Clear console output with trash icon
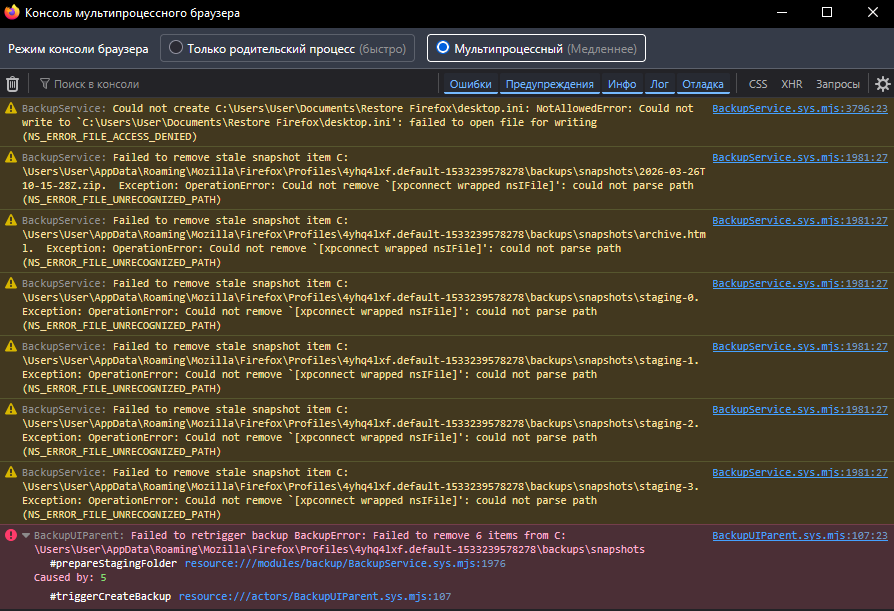894x611 pixels. [x=13, y=84]
